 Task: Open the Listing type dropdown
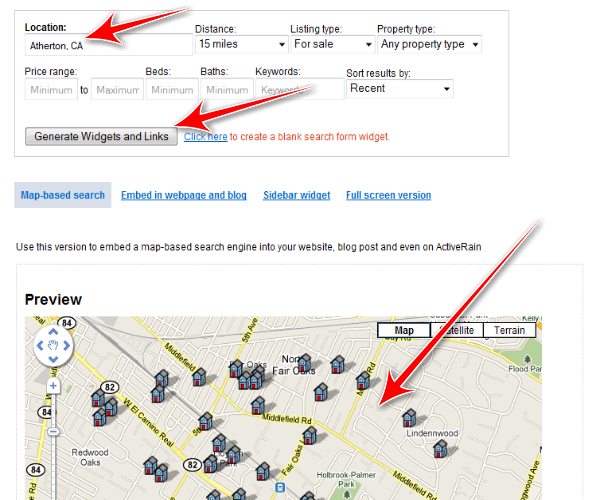pos(332,44)
